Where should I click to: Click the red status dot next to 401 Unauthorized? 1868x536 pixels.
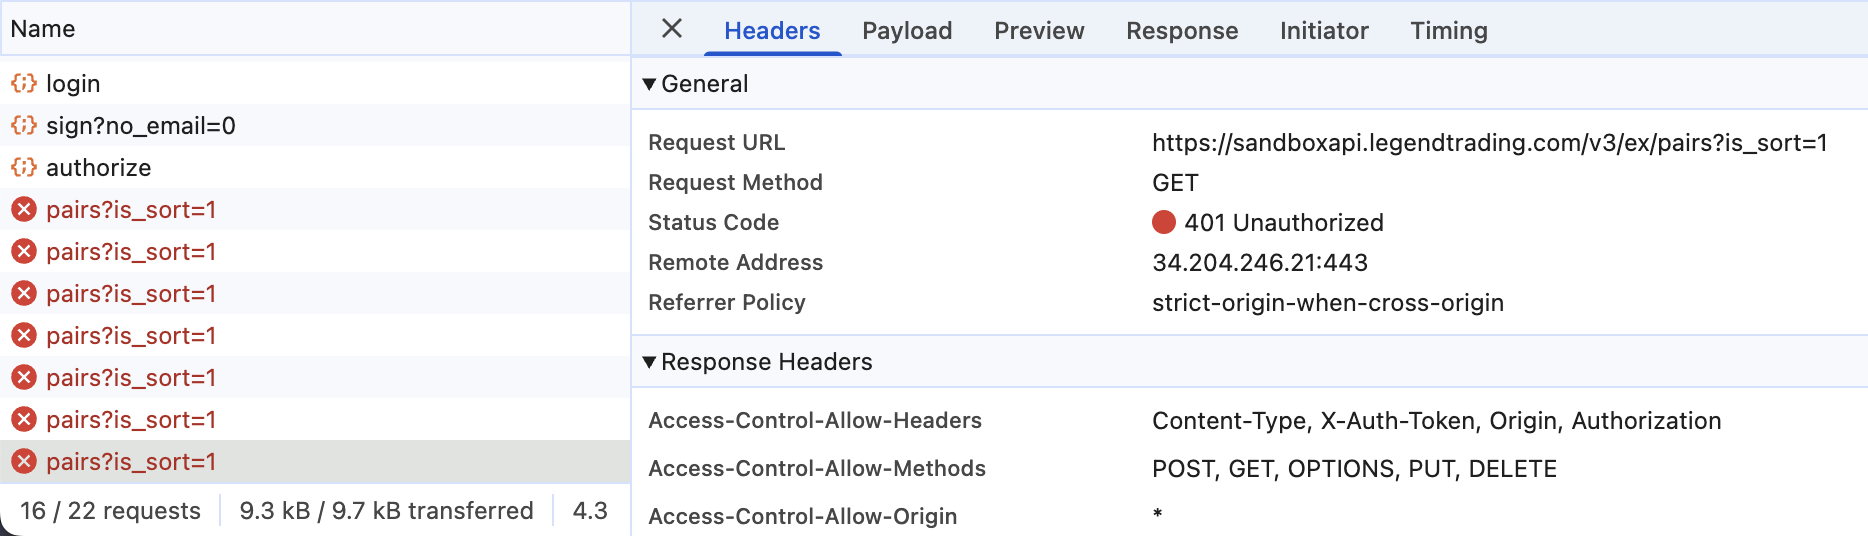click(x=1164, y=222)
